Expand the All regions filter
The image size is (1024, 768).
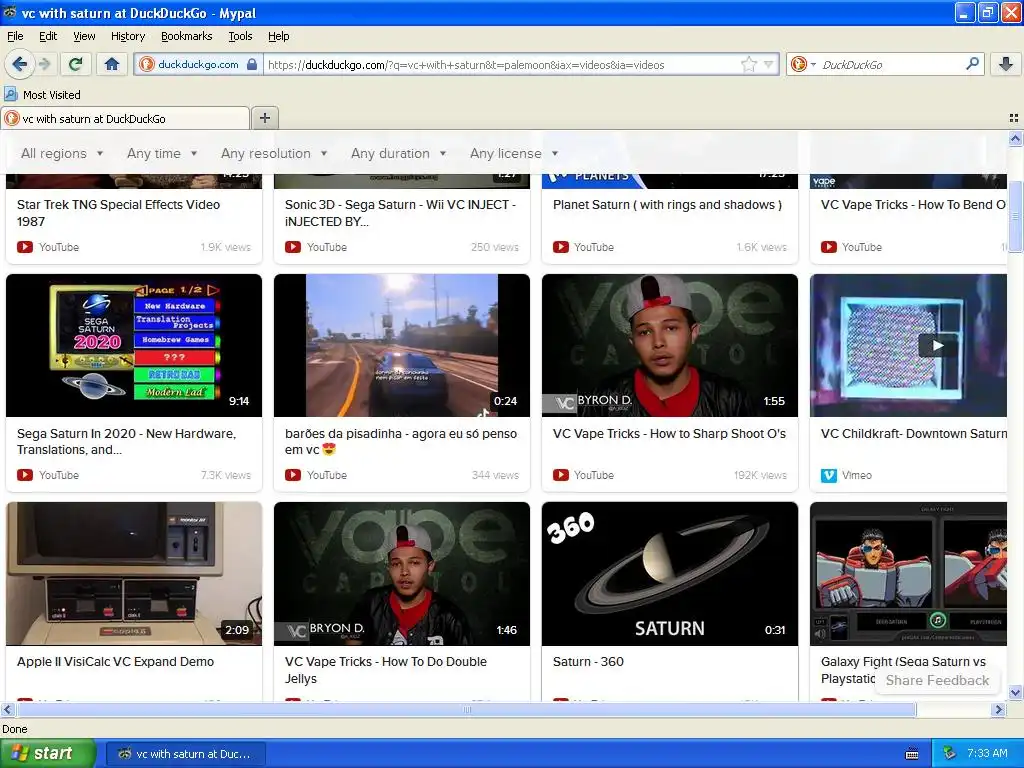click(x=62, y=153)
